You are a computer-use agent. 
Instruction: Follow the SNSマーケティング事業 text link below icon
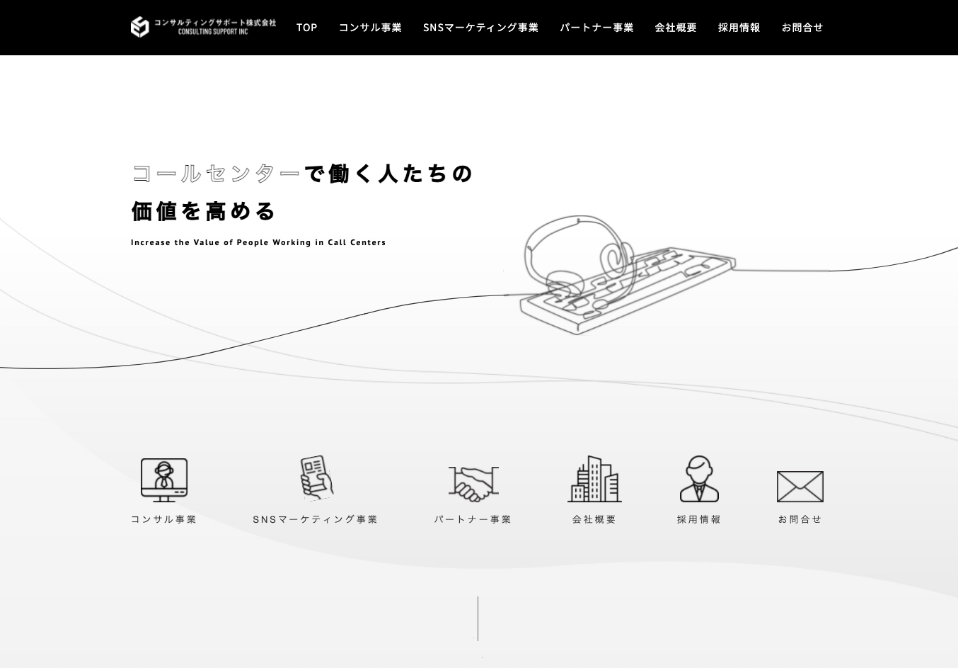315,520
